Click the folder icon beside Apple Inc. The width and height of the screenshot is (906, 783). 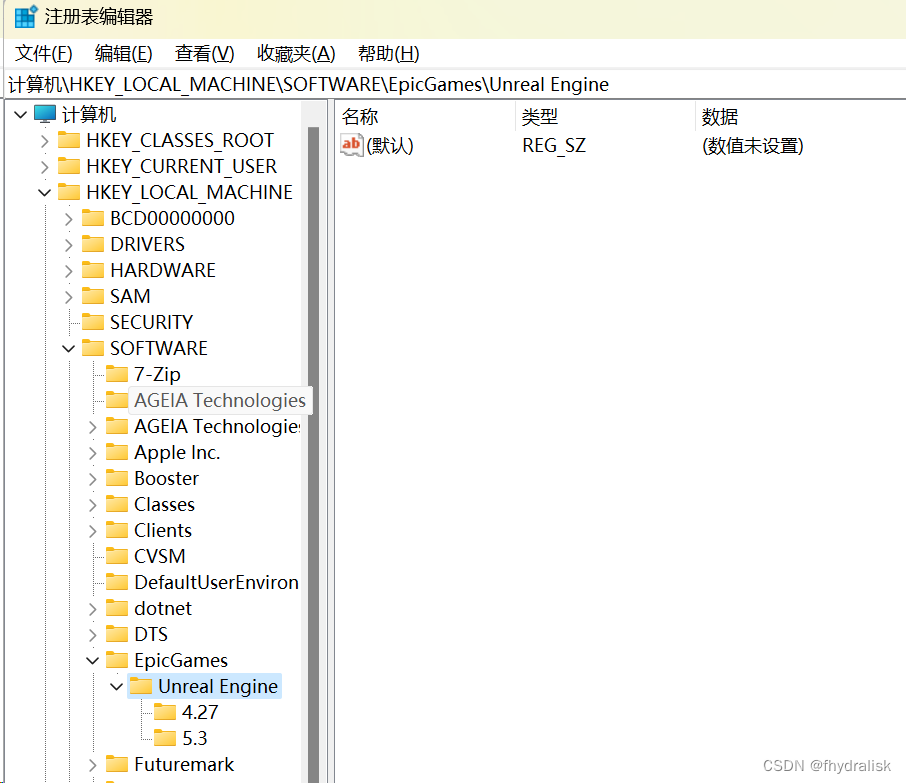point(117,452)
